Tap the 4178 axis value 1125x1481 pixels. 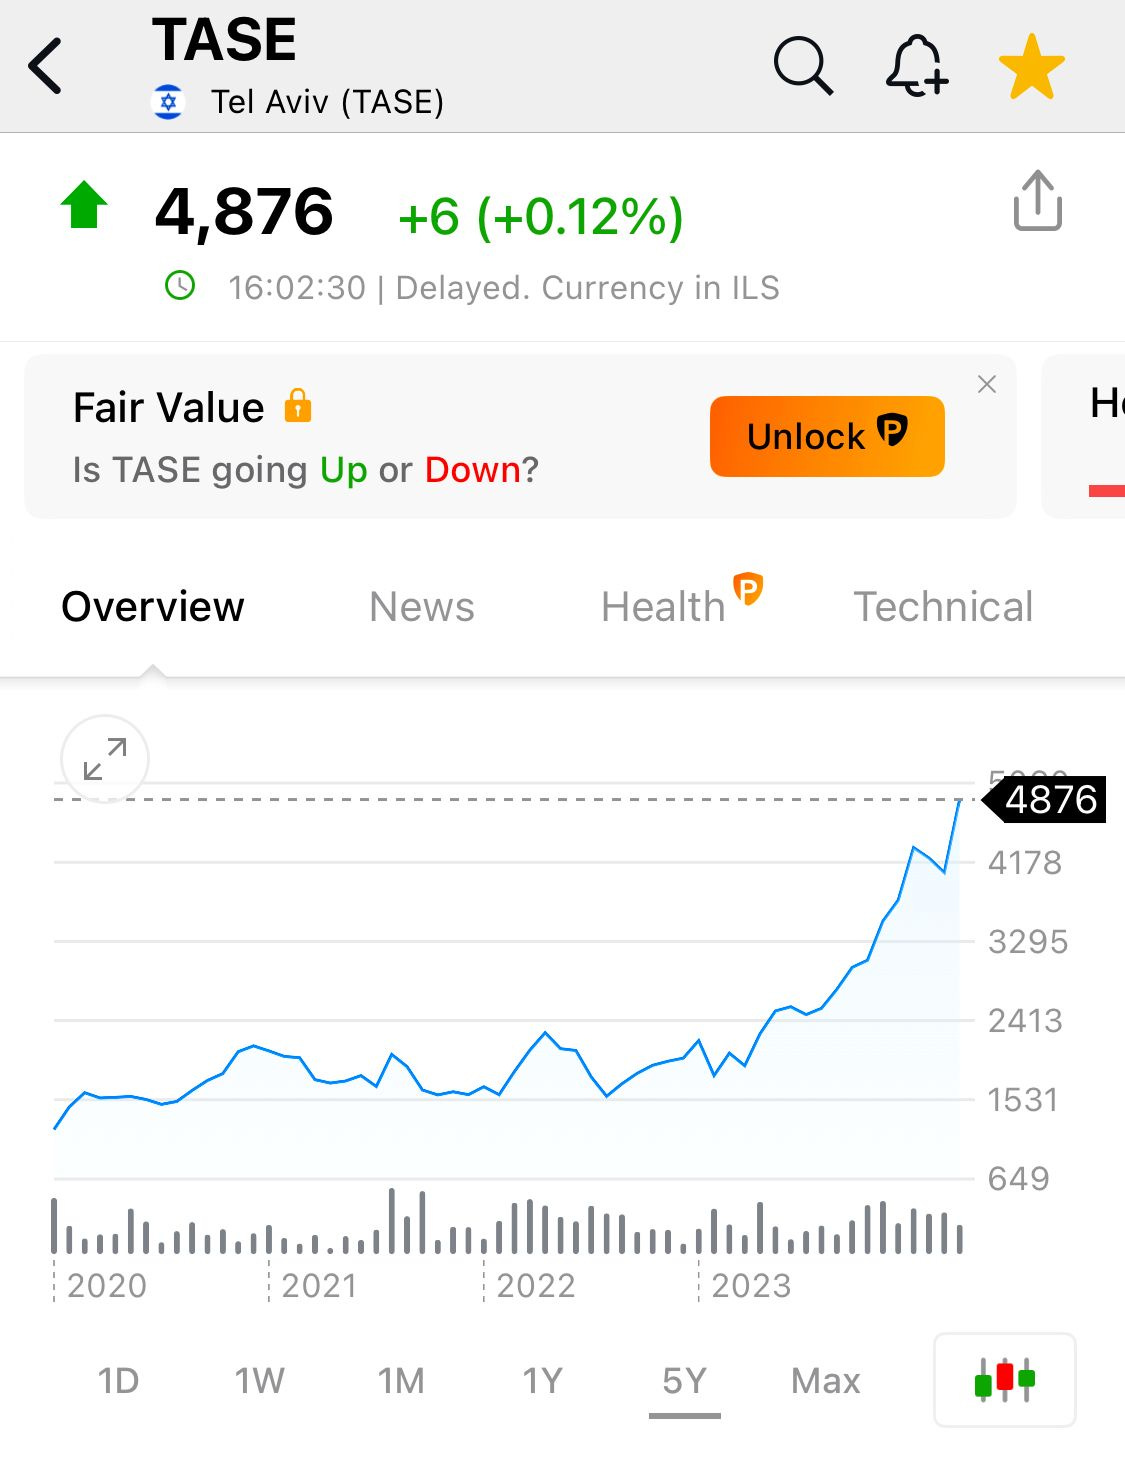[1025, 862]
